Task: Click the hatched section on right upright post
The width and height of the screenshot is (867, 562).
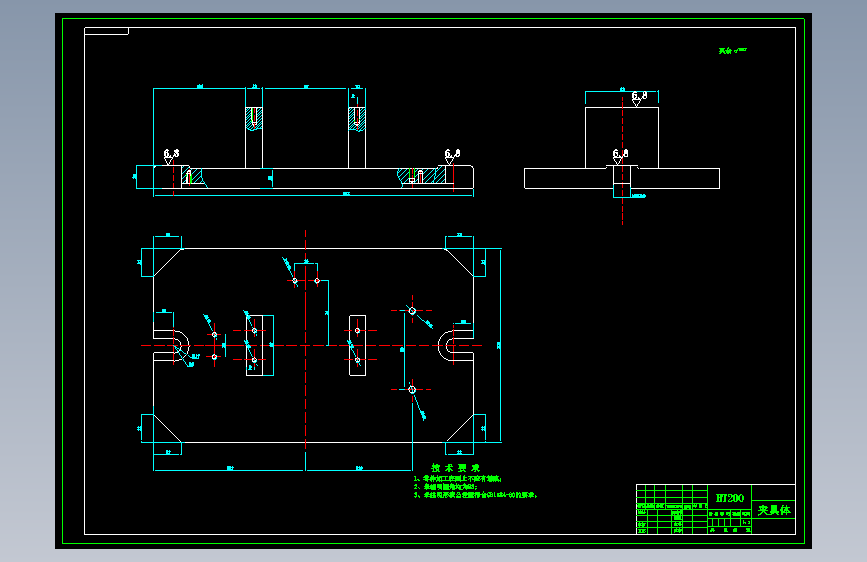Action: 357,119
